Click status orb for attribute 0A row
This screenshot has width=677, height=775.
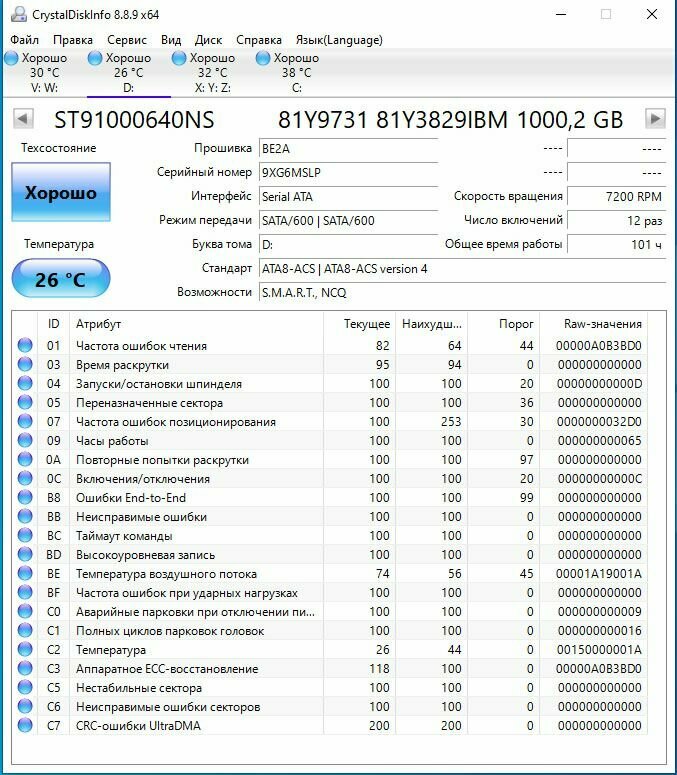coord(25,459)
